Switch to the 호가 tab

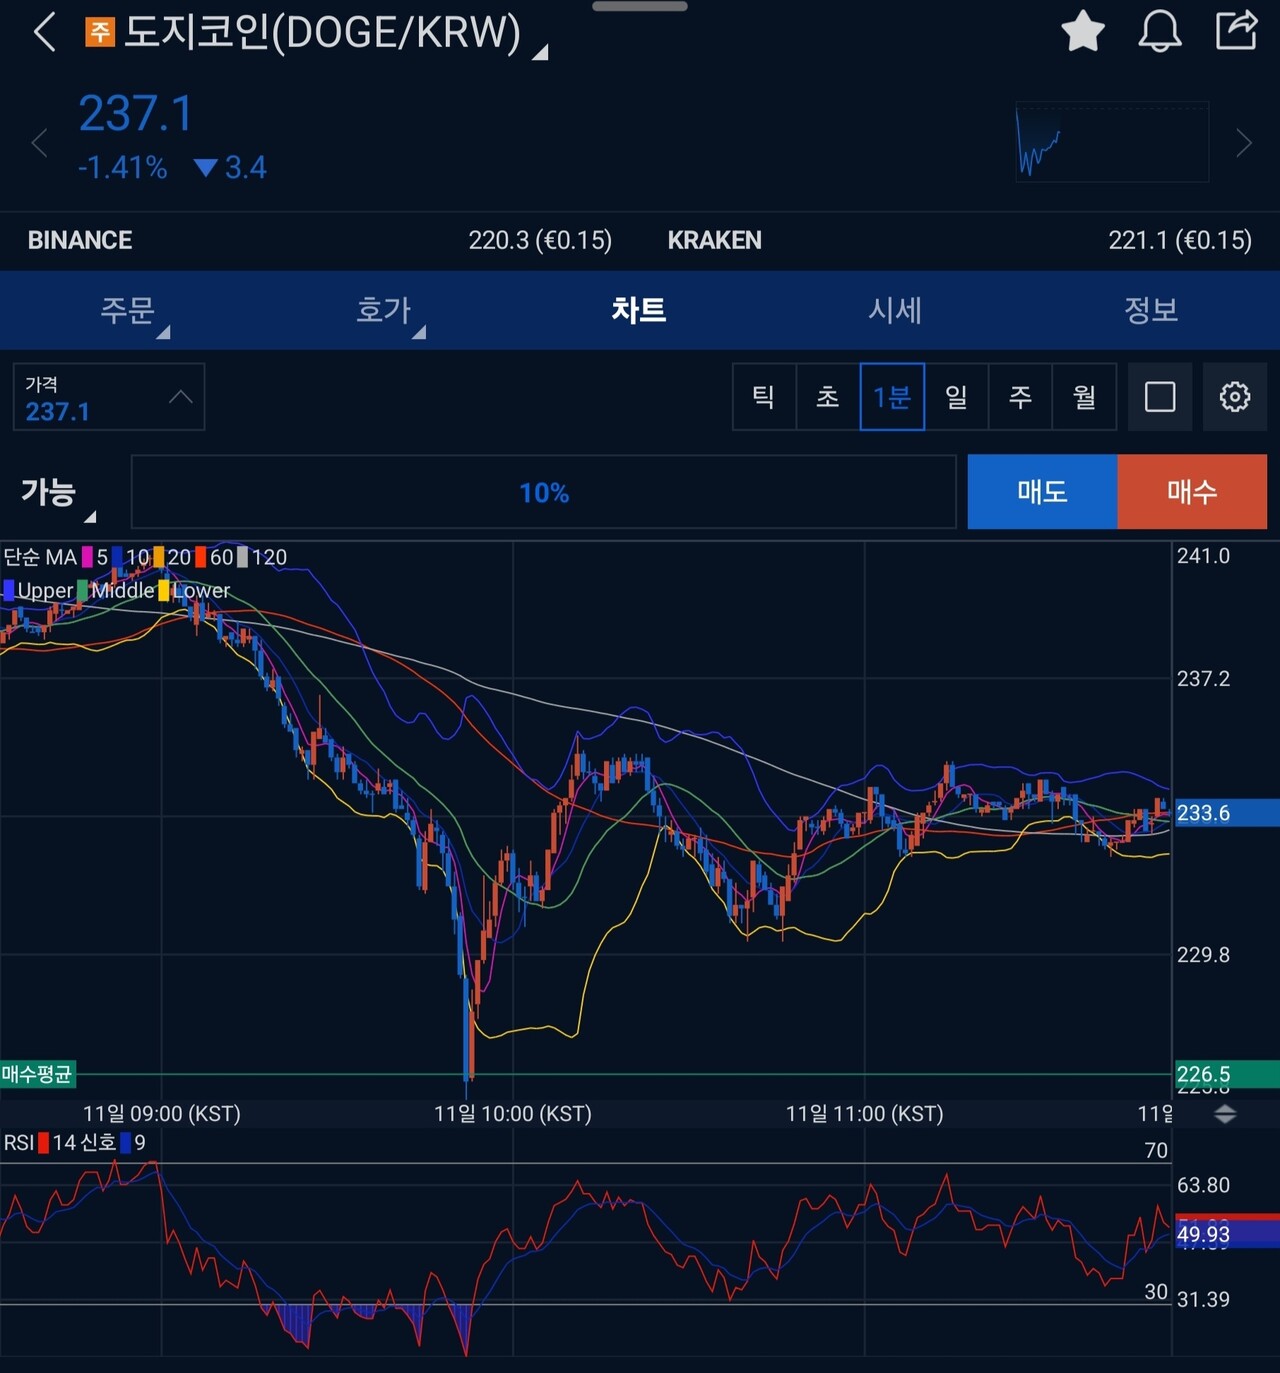(x=384, y=310)
